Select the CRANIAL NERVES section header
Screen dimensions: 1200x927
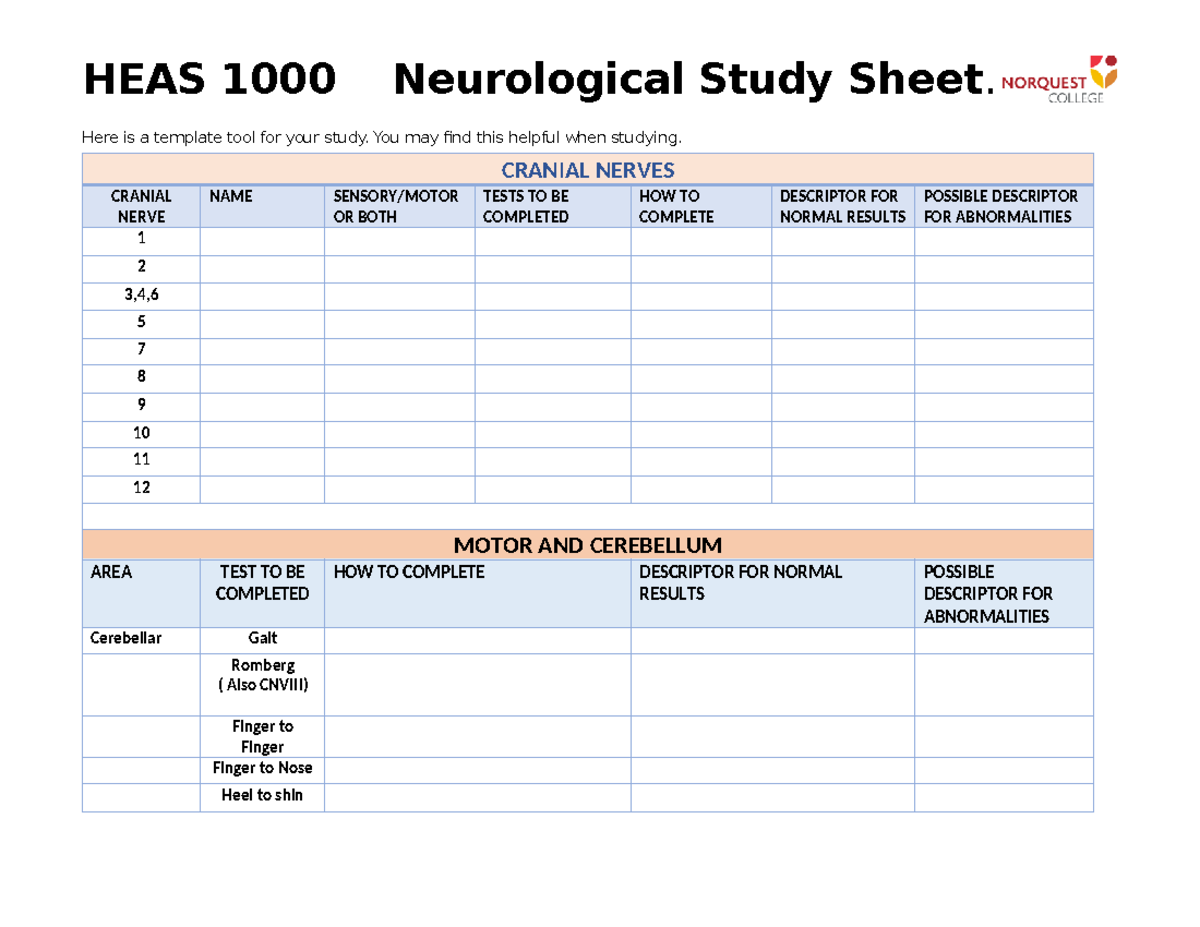click(x=588, y=170)
